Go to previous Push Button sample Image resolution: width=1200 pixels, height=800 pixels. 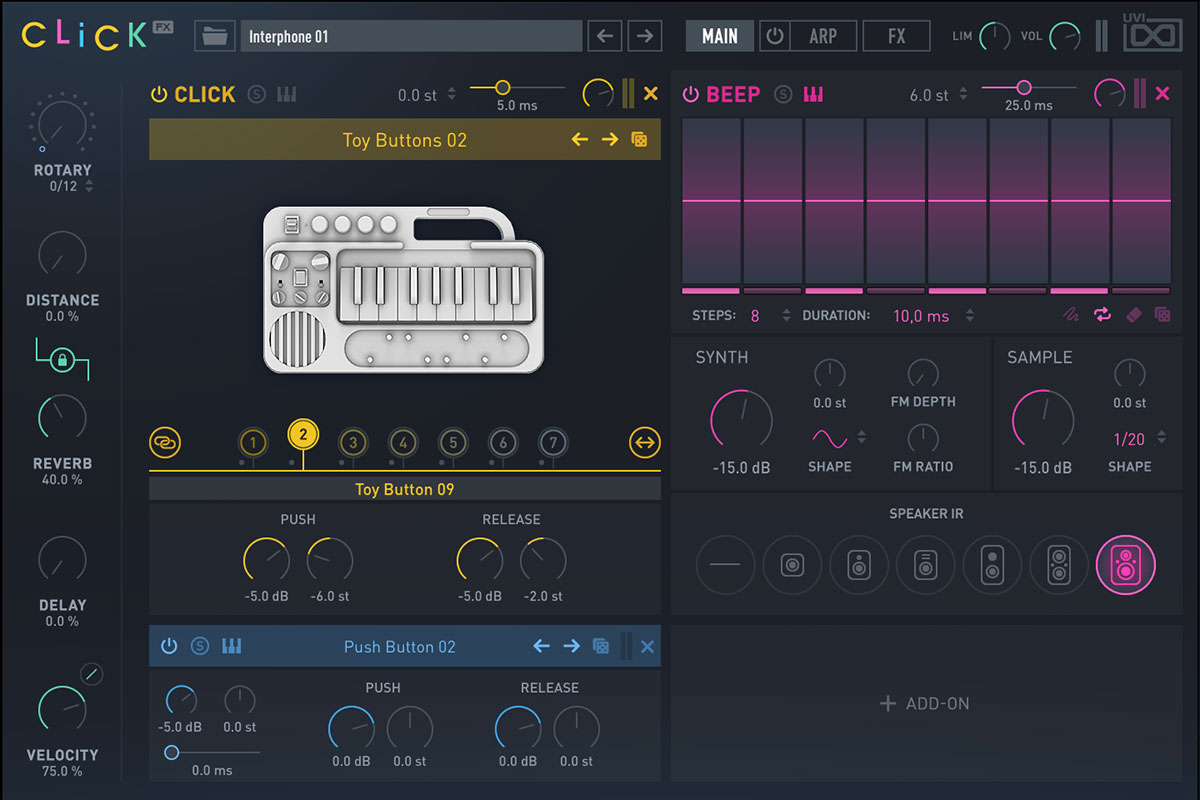(x=541, y=646)
